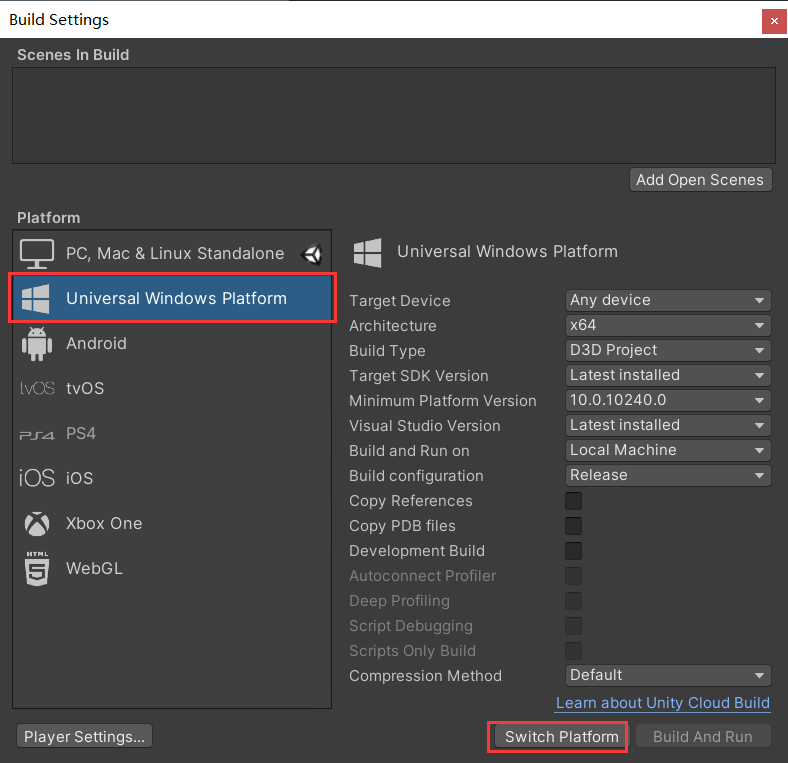Image resolution: width=788 pixels, height=763 pixels.
Task: Click the Add Open Scenes button
Action: [x=700, y=180]
